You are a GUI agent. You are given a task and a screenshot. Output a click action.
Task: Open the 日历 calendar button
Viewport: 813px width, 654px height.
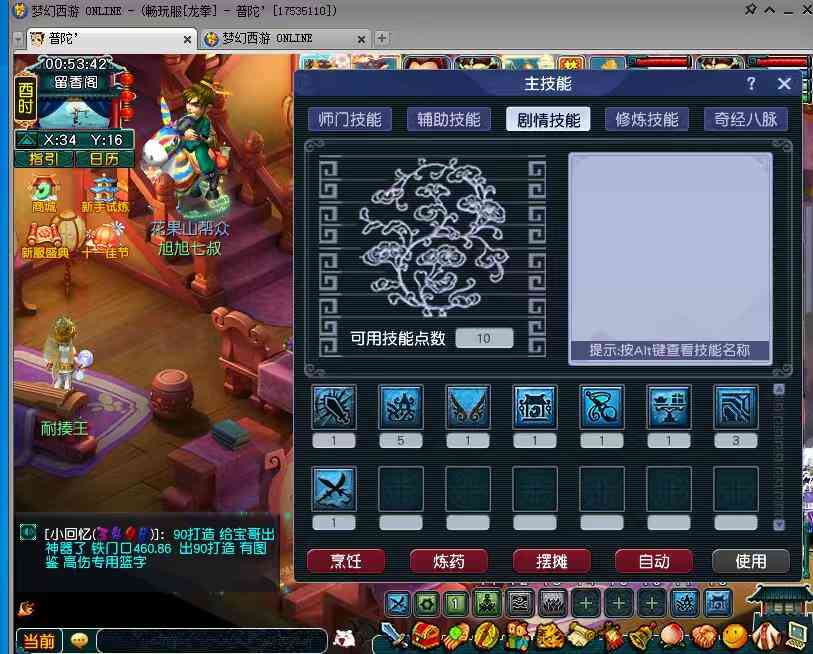(105, 159)
